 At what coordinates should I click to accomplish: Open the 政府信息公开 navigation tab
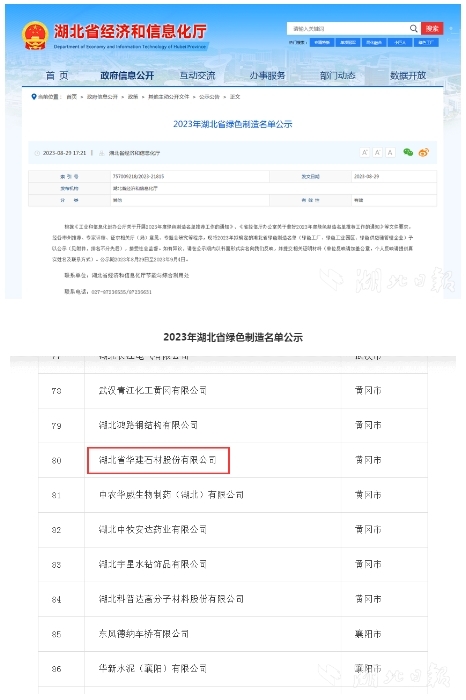[127, 75]
